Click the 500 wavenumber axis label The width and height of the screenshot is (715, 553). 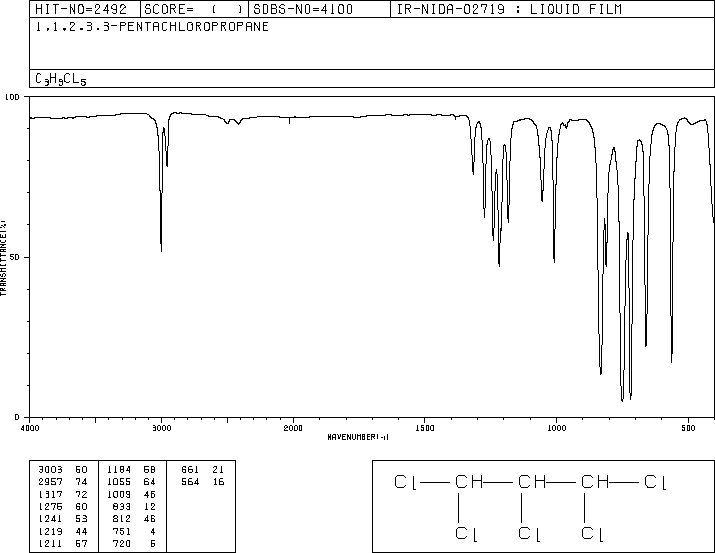pyautogui.click(x=688, y=428)
